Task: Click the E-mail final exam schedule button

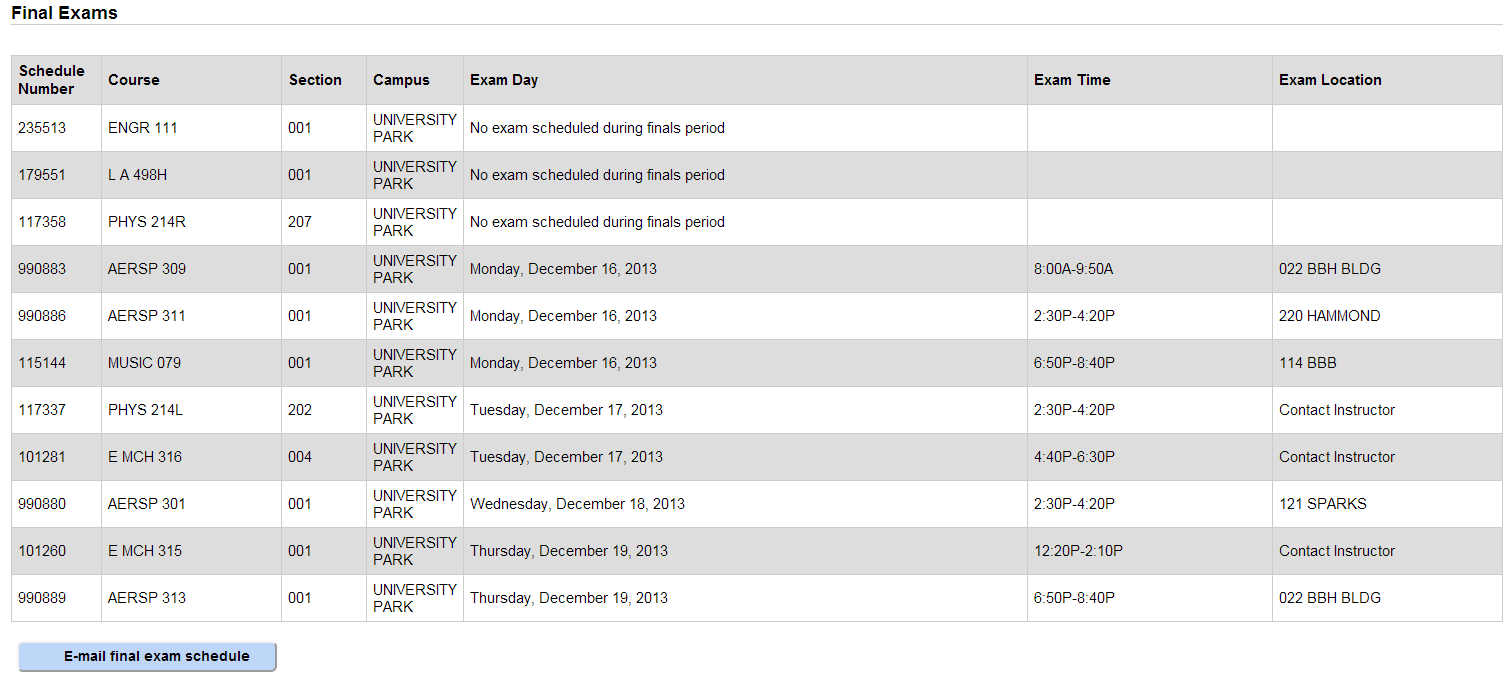Action: click(x=147, y=657)
